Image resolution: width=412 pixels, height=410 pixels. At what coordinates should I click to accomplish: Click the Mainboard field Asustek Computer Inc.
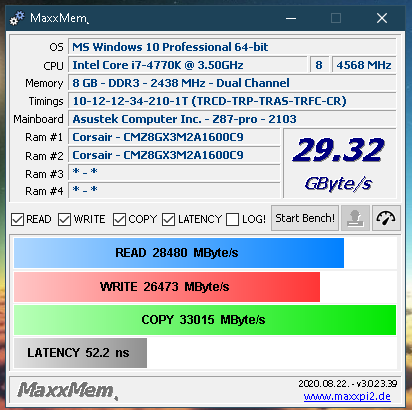pos(232,119)
